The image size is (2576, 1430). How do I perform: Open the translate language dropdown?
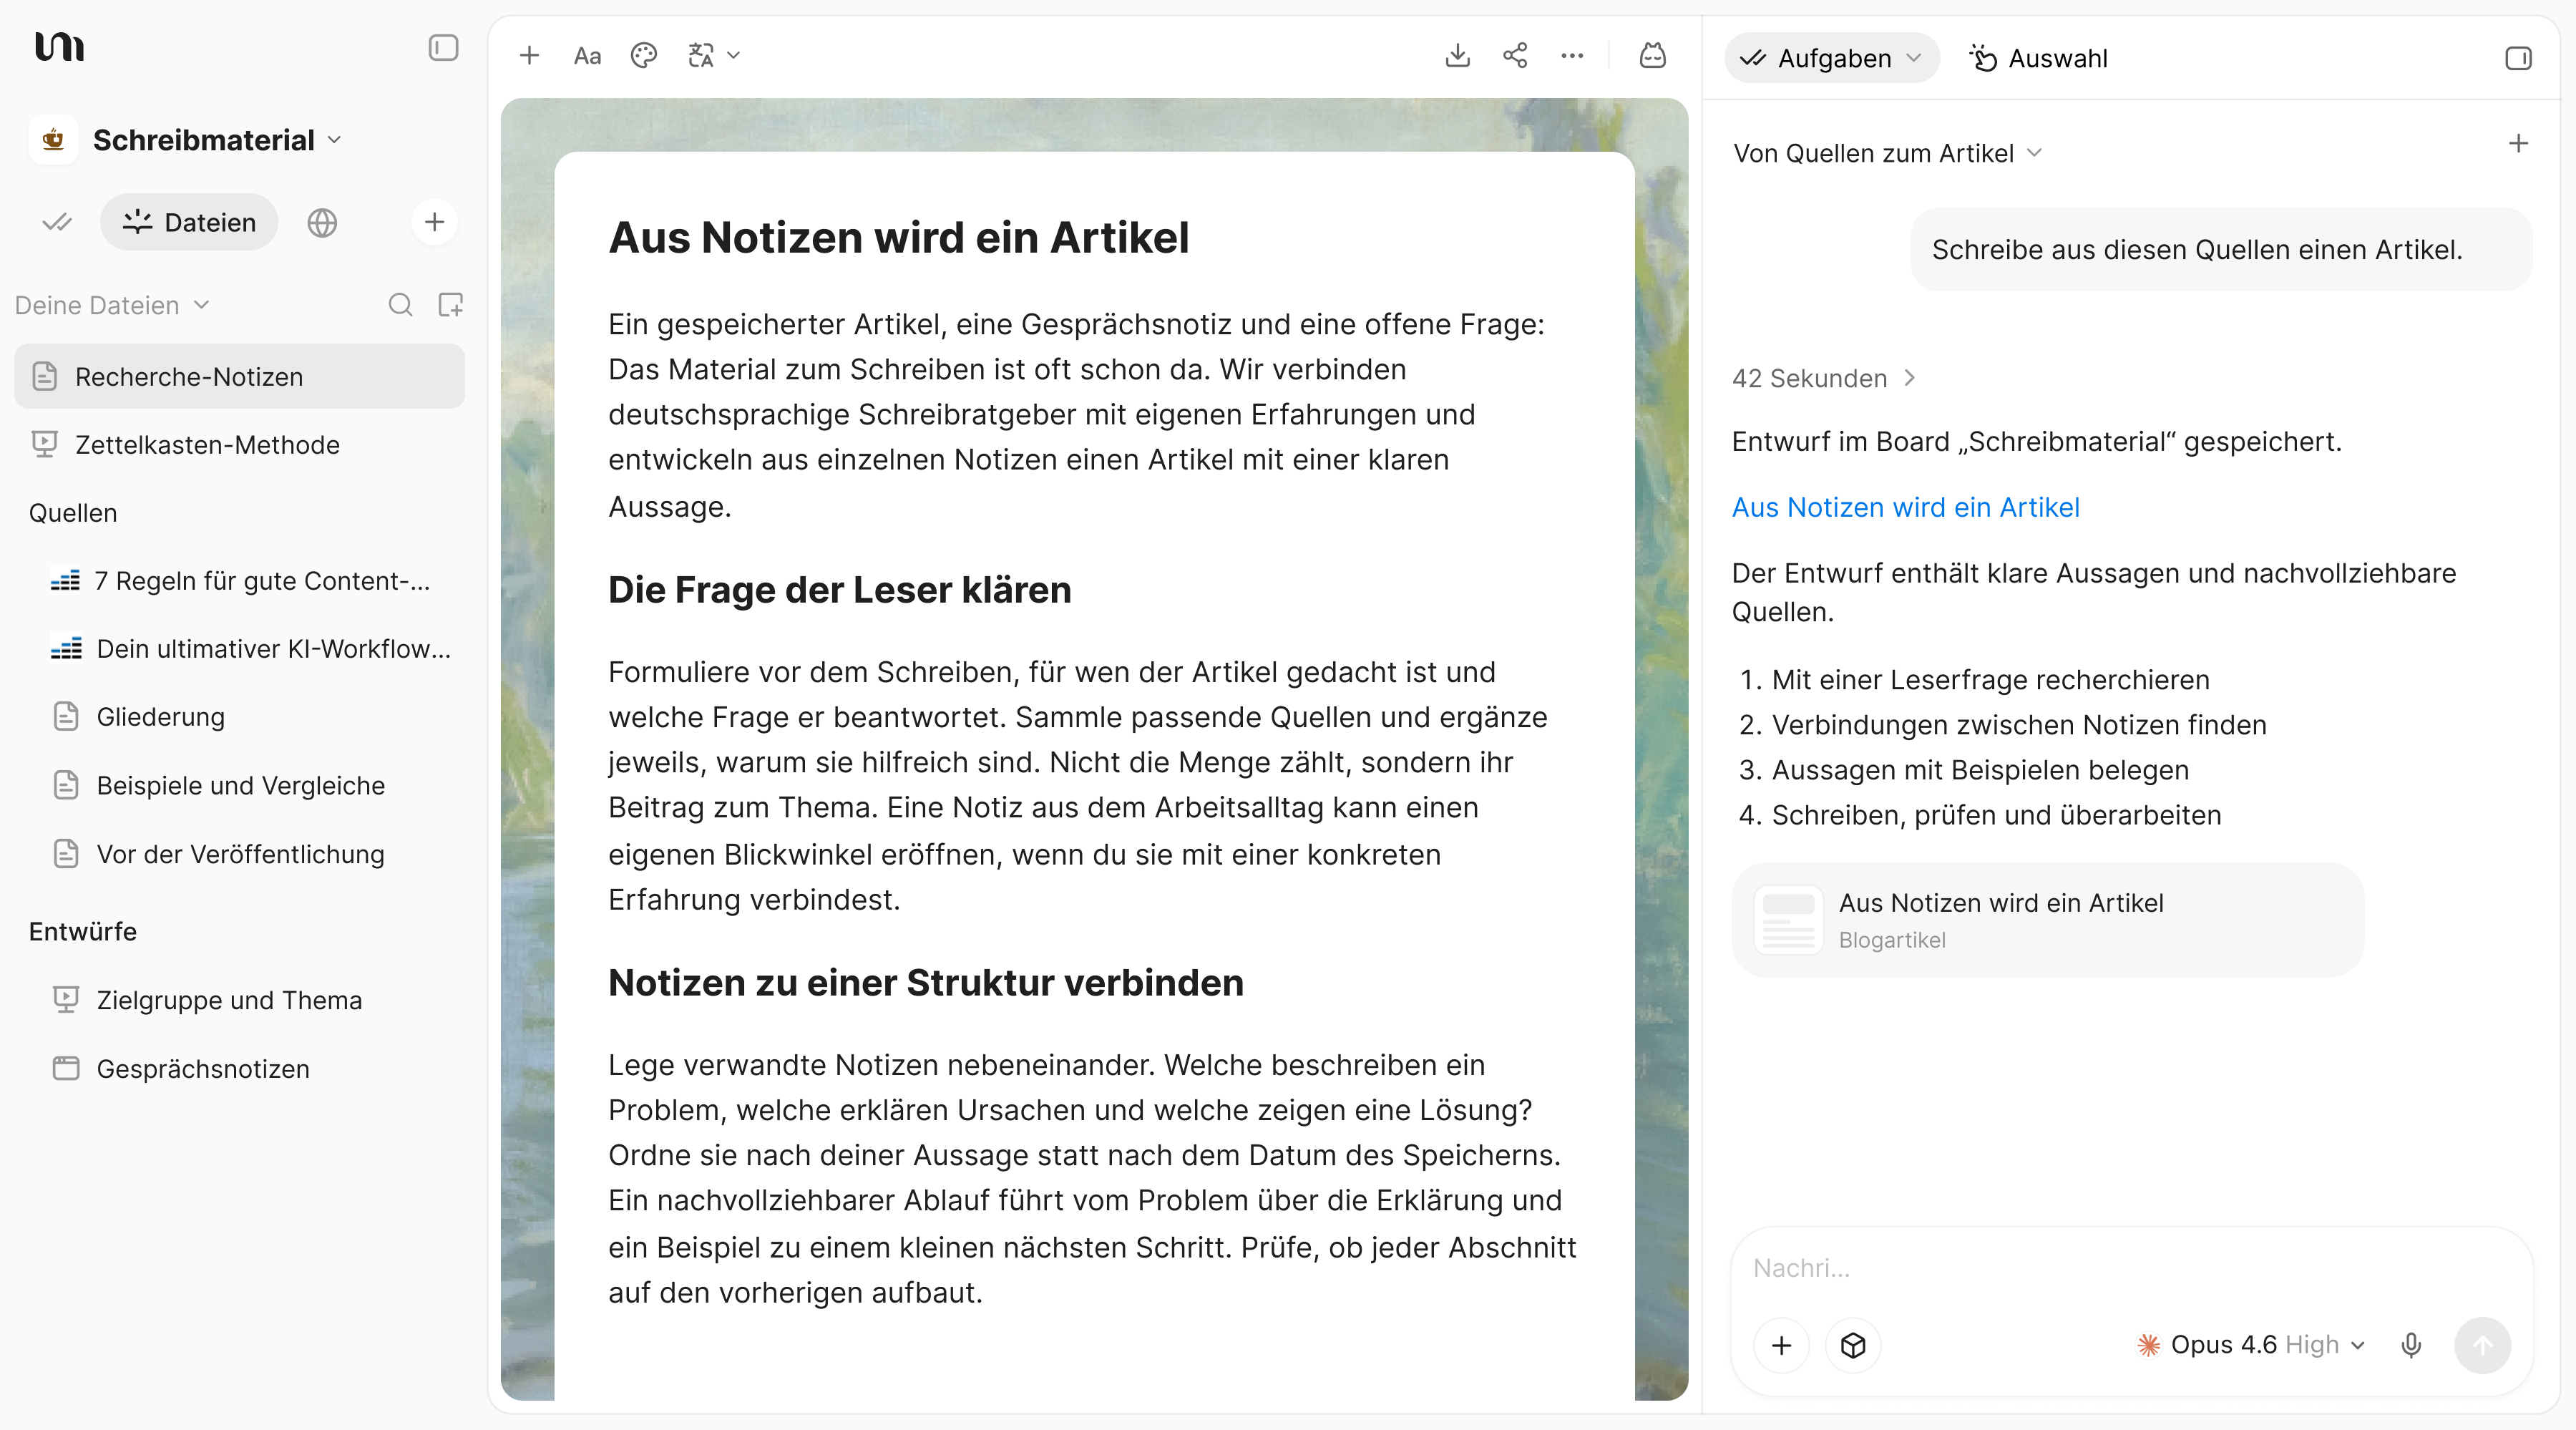pos(713,56)
